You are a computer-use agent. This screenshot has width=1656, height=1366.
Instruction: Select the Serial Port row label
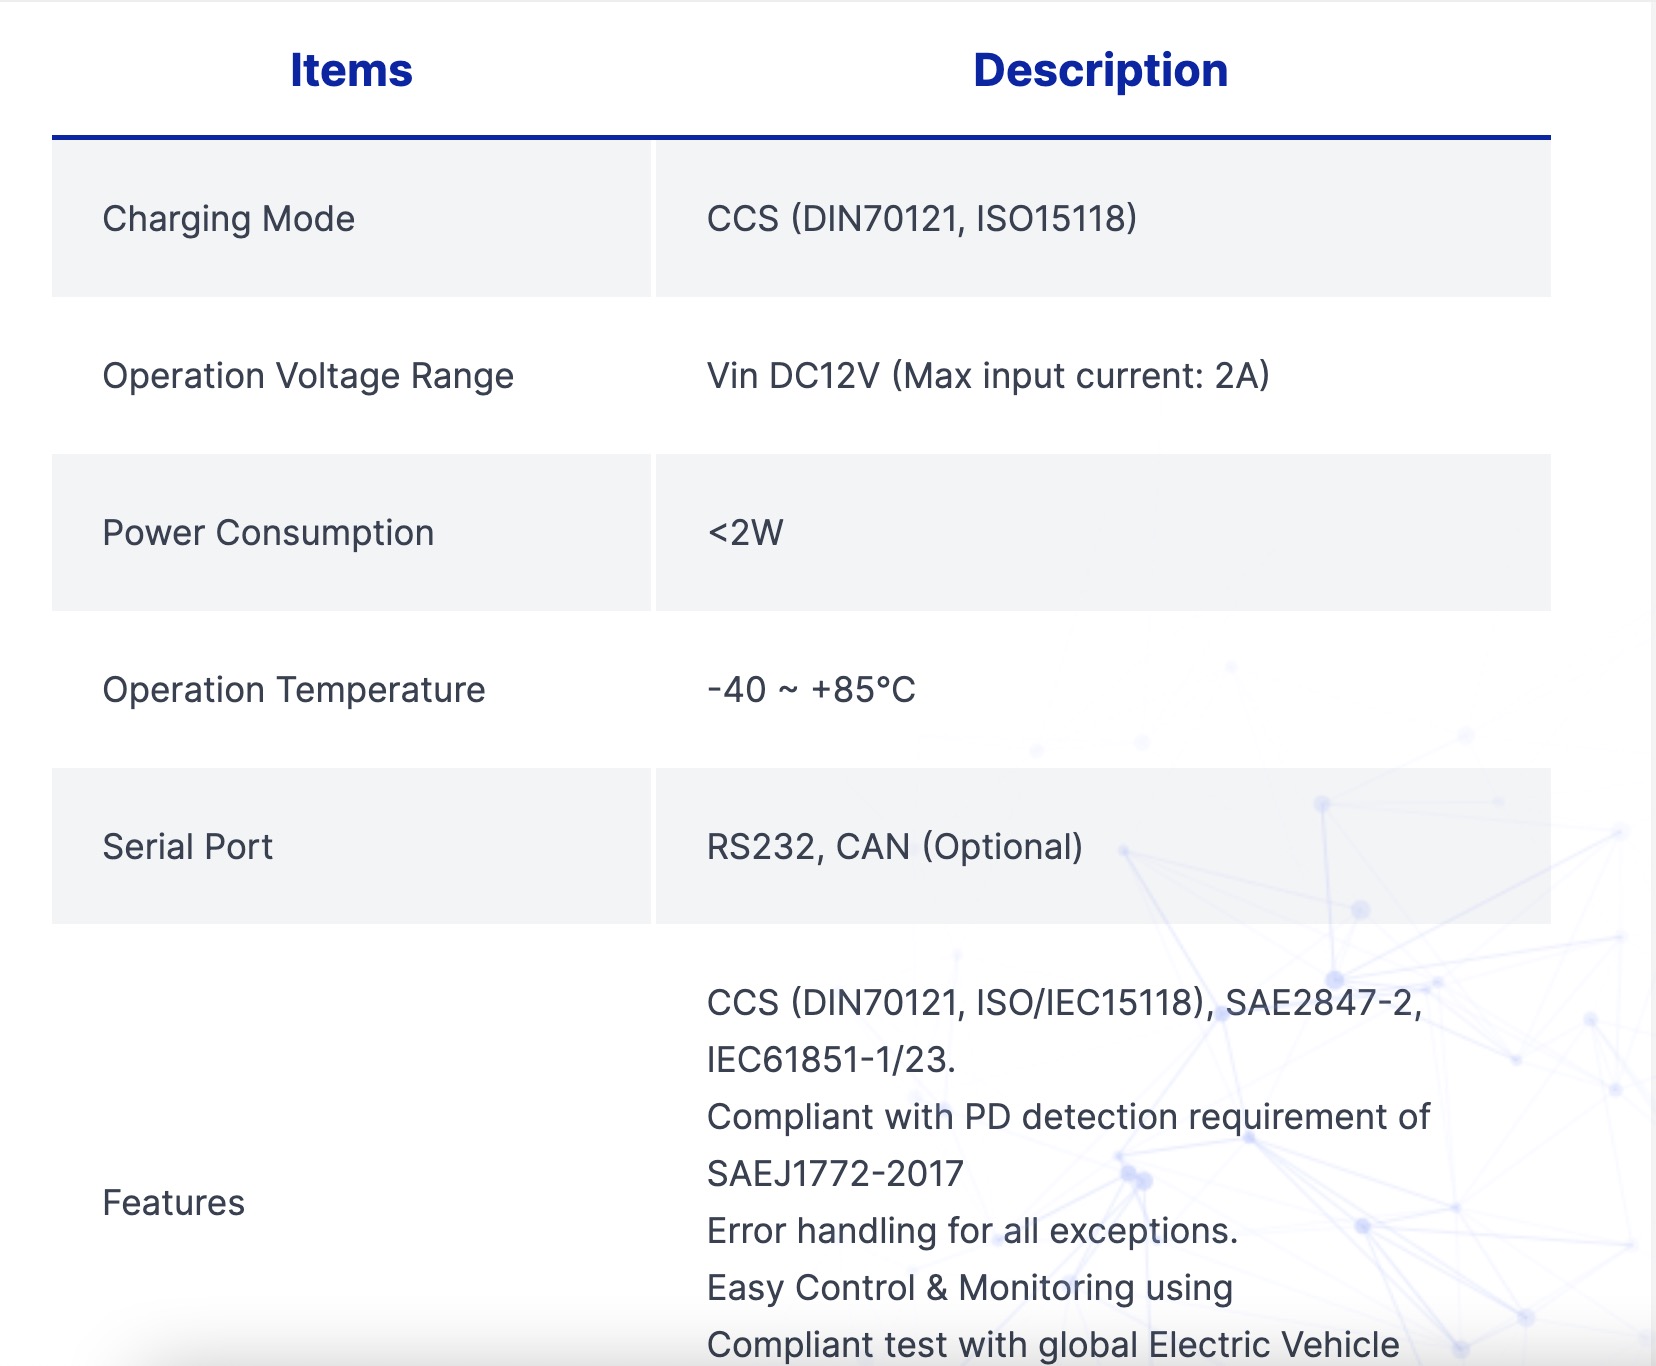(188, 847)
